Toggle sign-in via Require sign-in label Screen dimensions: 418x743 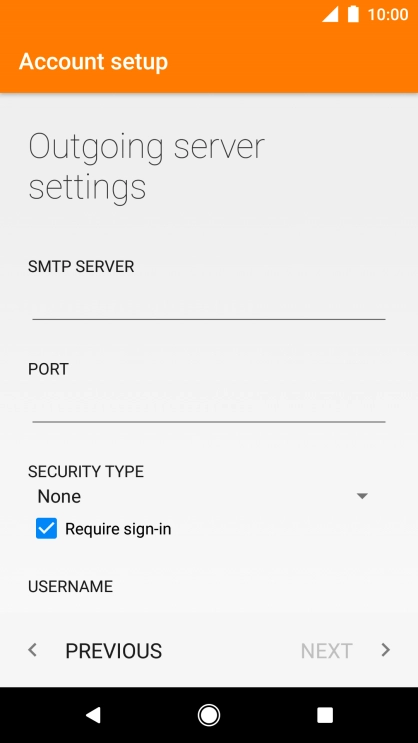pyautogui.click(x=118, y=529)
